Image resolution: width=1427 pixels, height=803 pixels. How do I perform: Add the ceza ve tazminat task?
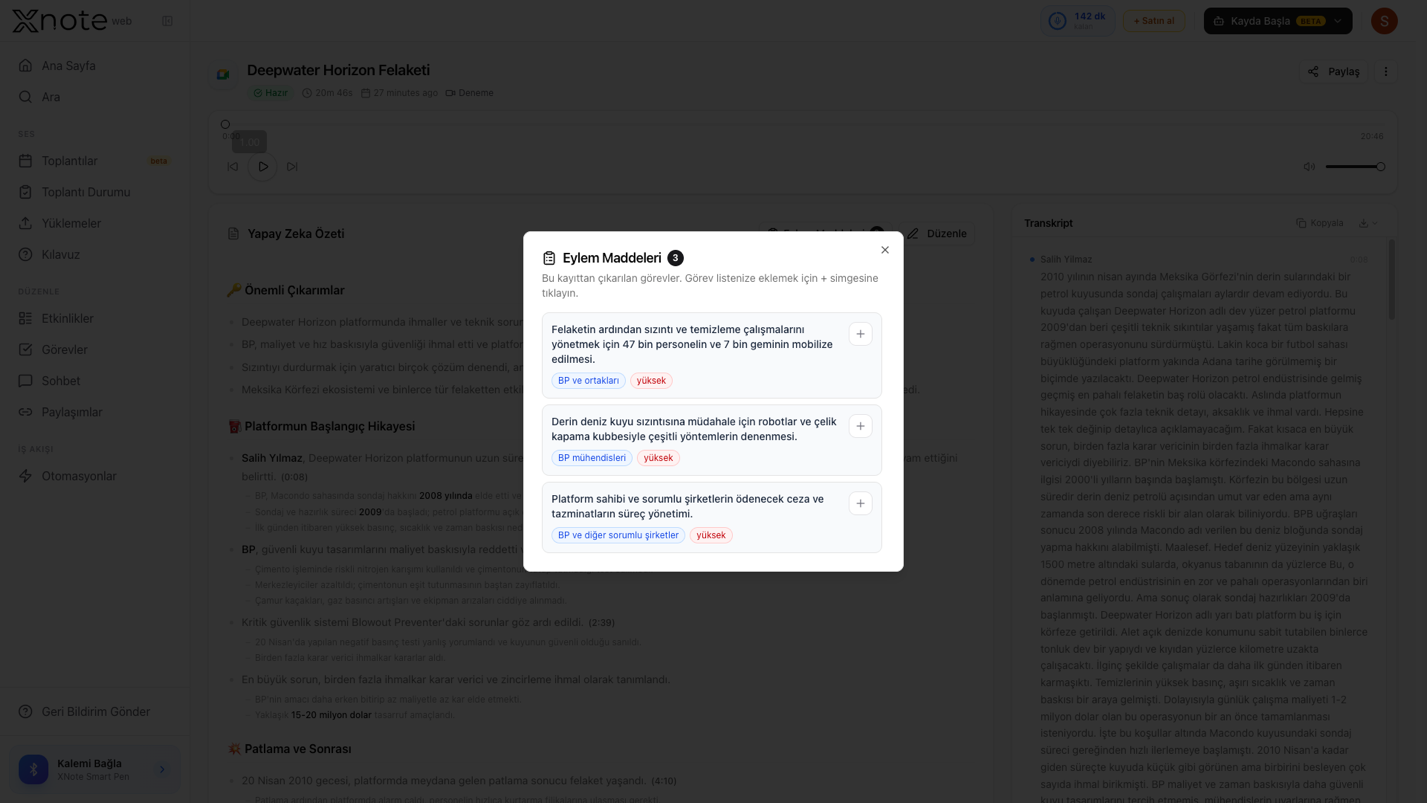pos(860,503)
